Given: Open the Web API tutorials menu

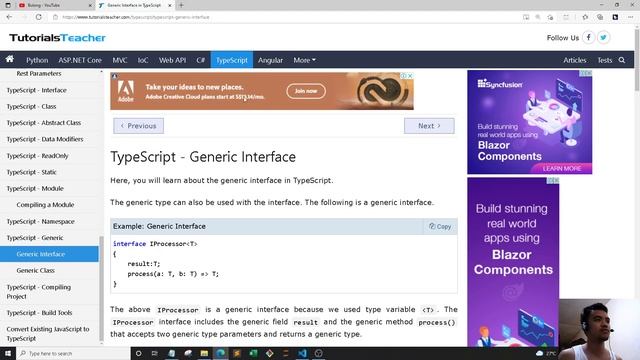Looking at the screenshot, I should point(172,60).
